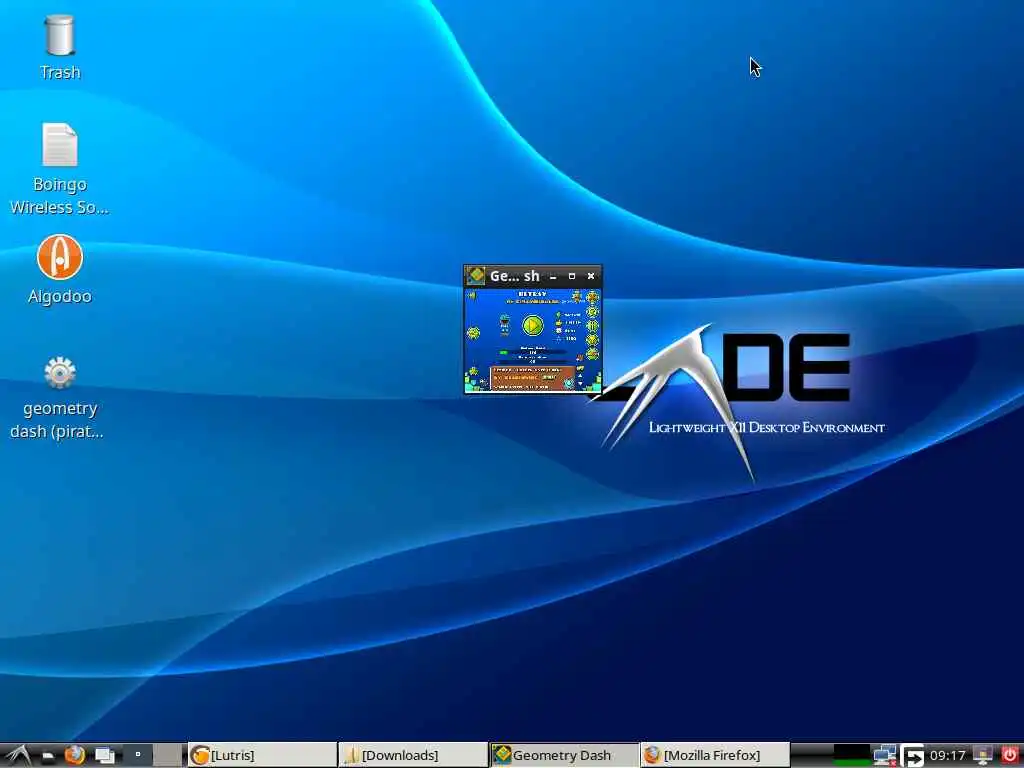This screenshot has height=768, width=1024.
Task: Restore the Downloads taskbar window
Action: click(x=413, y=755)
